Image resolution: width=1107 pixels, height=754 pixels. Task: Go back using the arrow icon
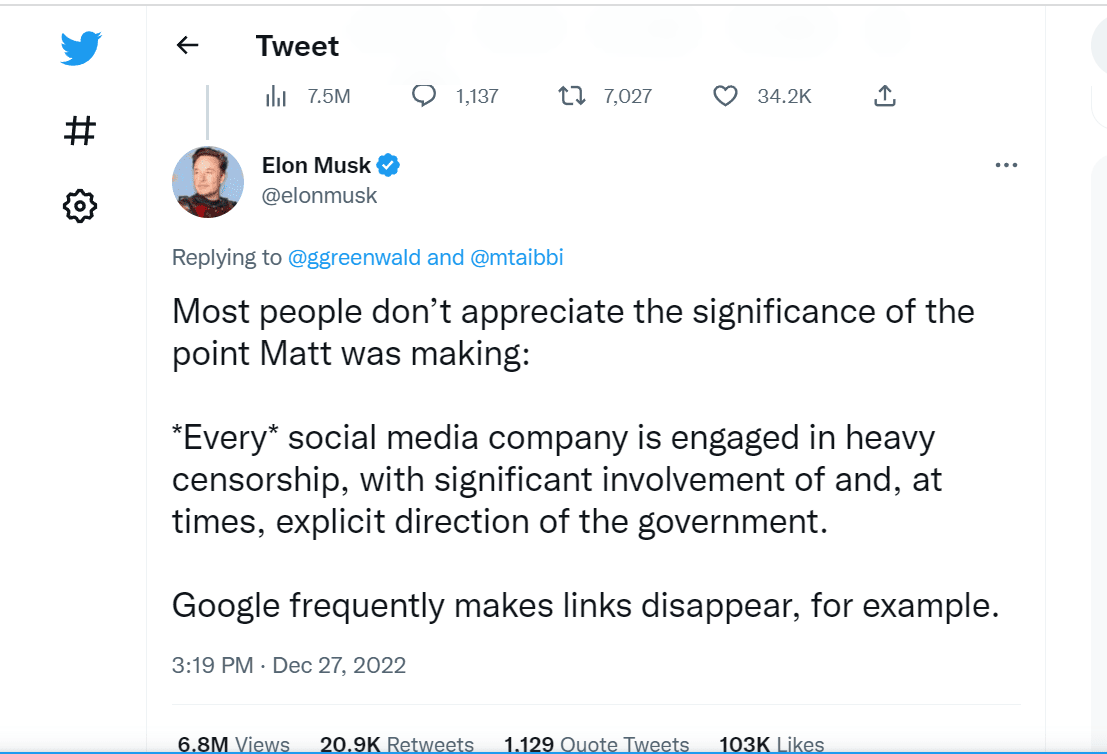[187, 45]
